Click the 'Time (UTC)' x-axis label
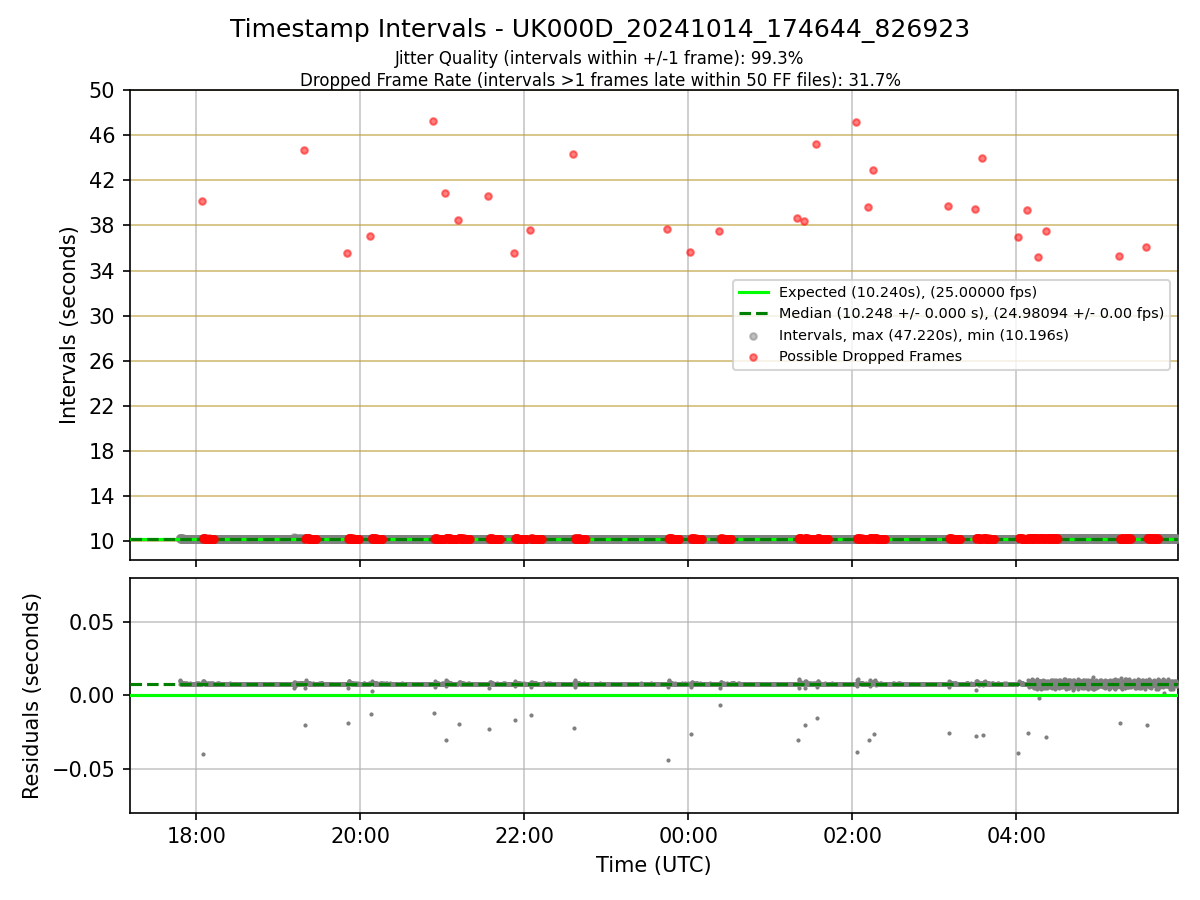 coord(653,865)
